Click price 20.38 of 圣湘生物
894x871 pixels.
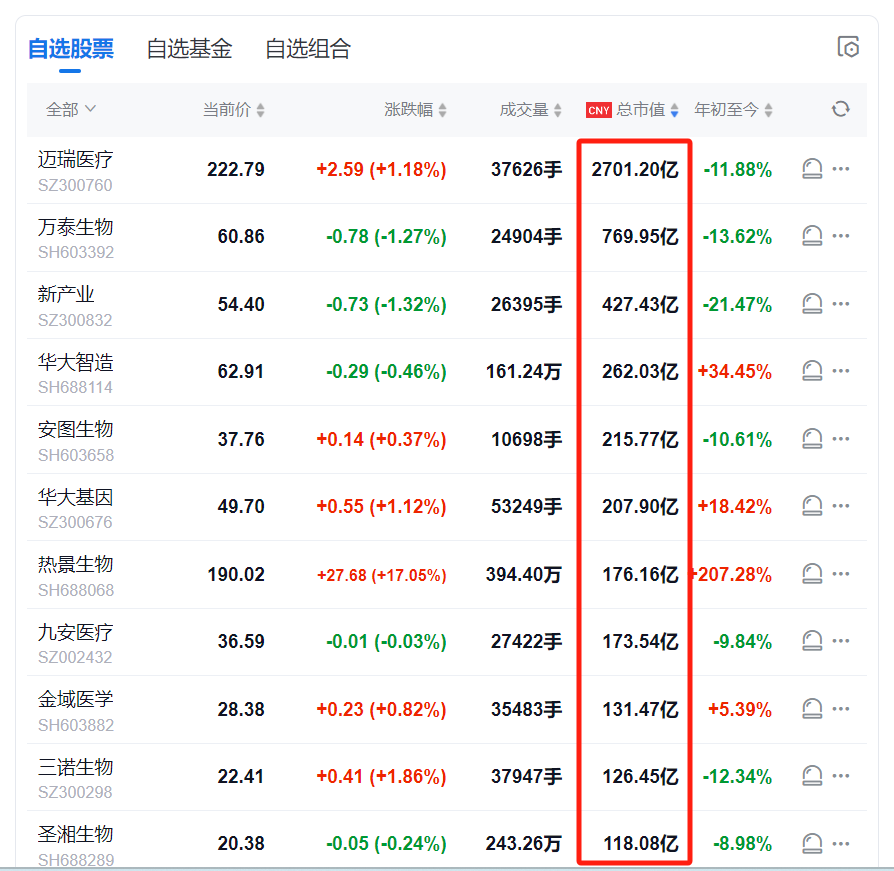click(241, 844)
